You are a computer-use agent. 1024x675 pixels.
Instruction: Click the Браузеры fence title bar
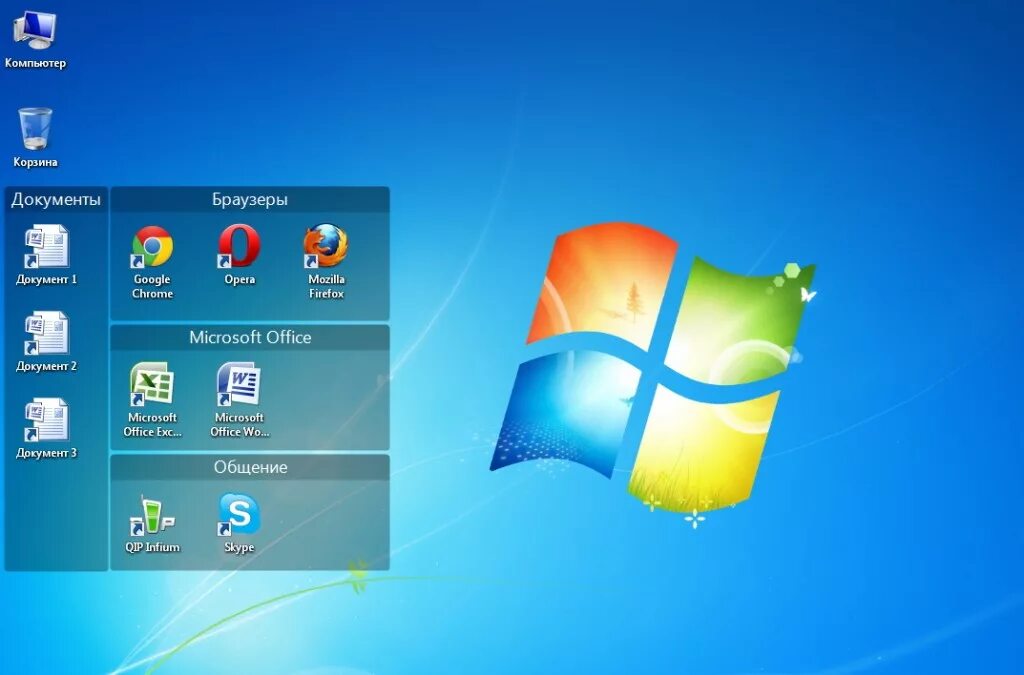point(250,200)
